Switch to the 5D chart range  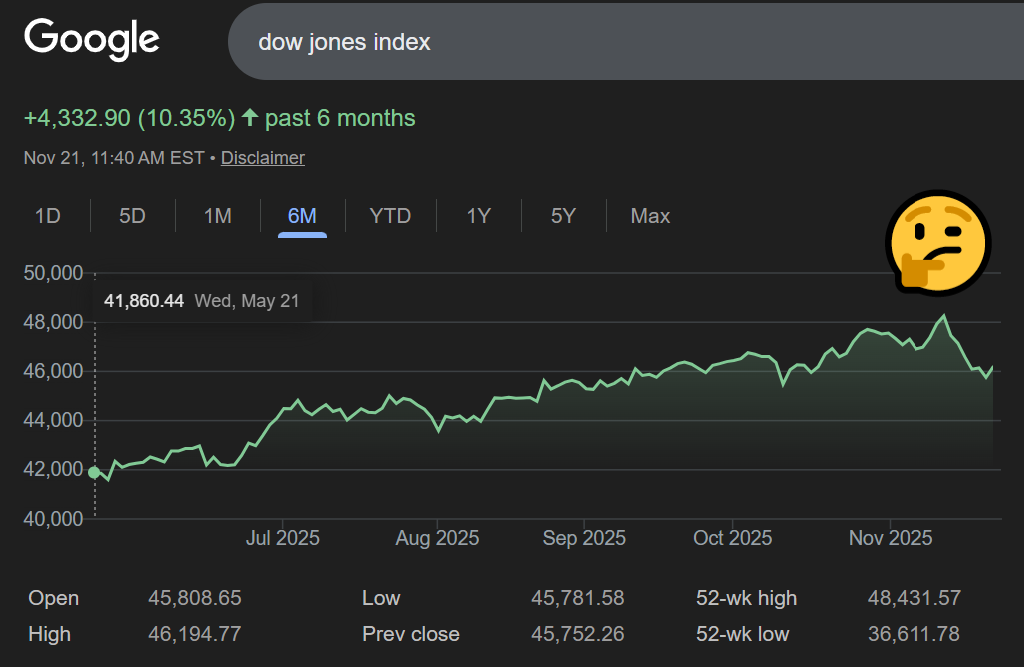coord(132,216)
